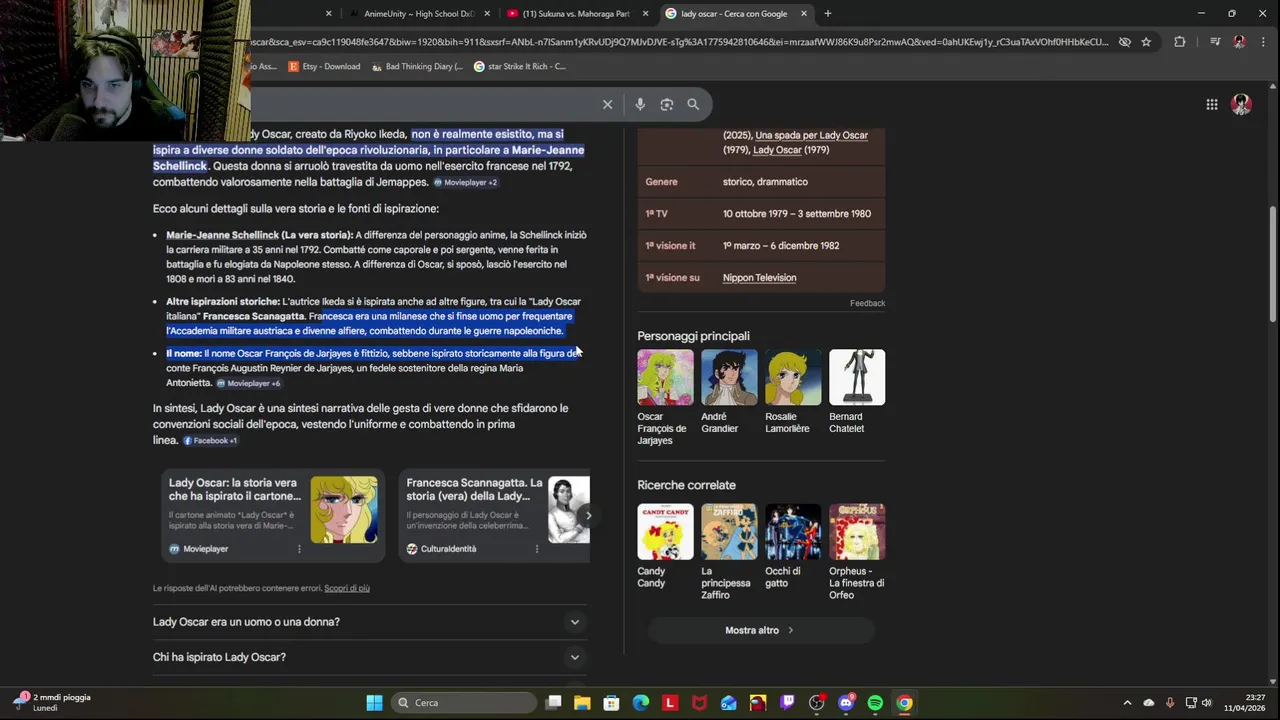Start a voice search with the microphone
This screenshot has width=1280, height=720.
640,104
